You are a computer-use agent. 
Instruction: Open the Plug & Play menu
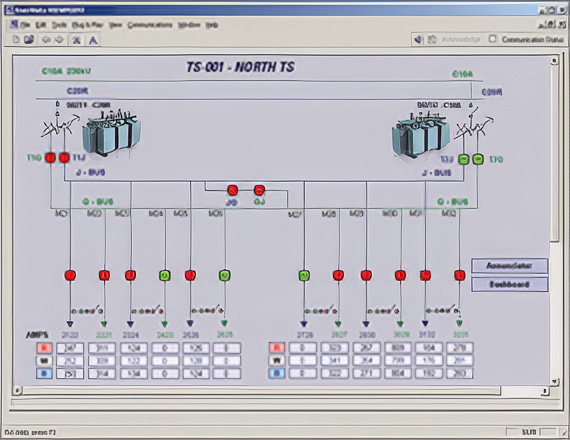point(87,25)
